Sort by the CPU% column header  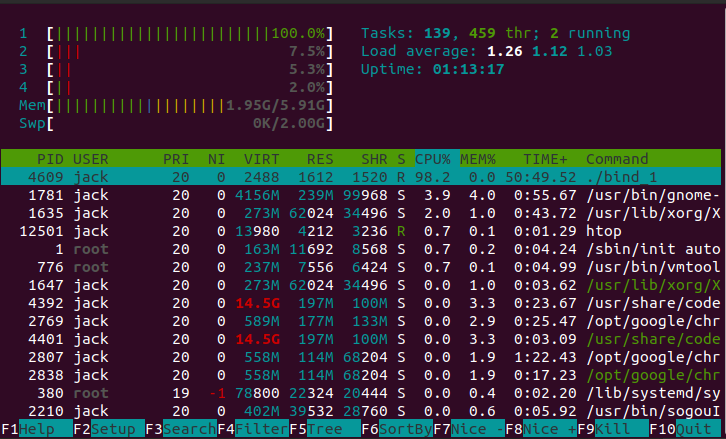pyautogui.click(x=435, y=159)
